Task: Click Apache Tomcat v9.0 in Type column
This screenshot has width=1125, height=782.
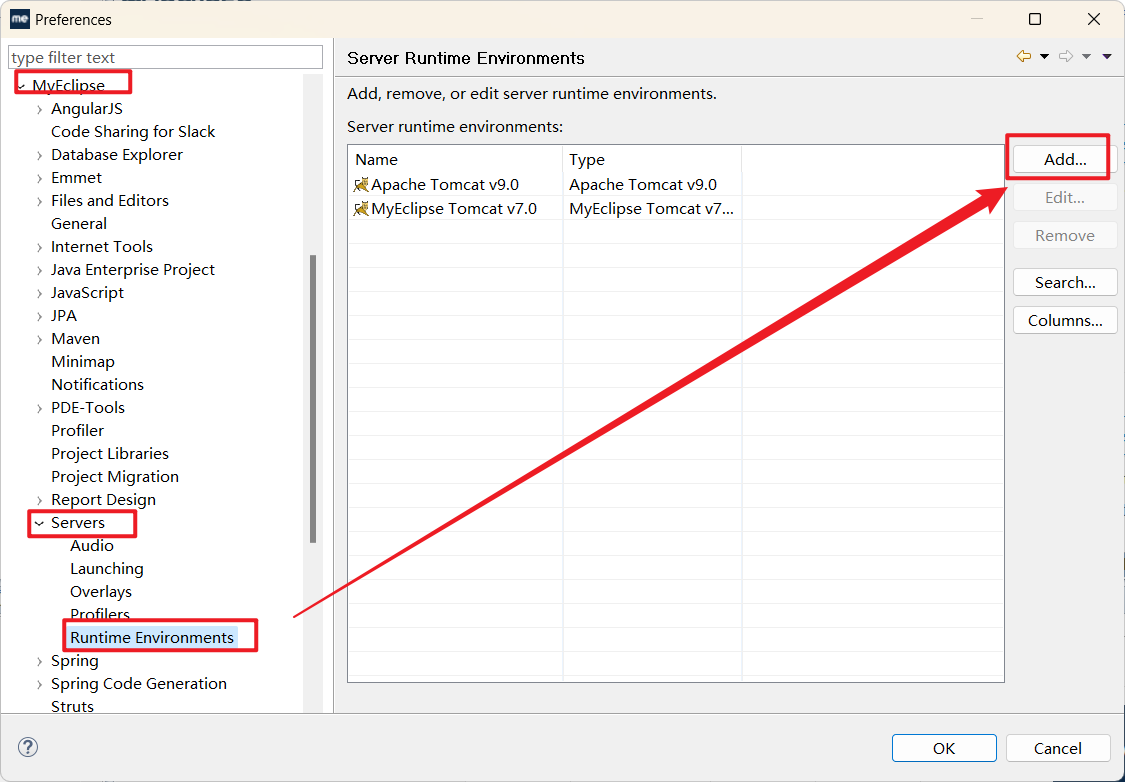Action: coord(643,184)
